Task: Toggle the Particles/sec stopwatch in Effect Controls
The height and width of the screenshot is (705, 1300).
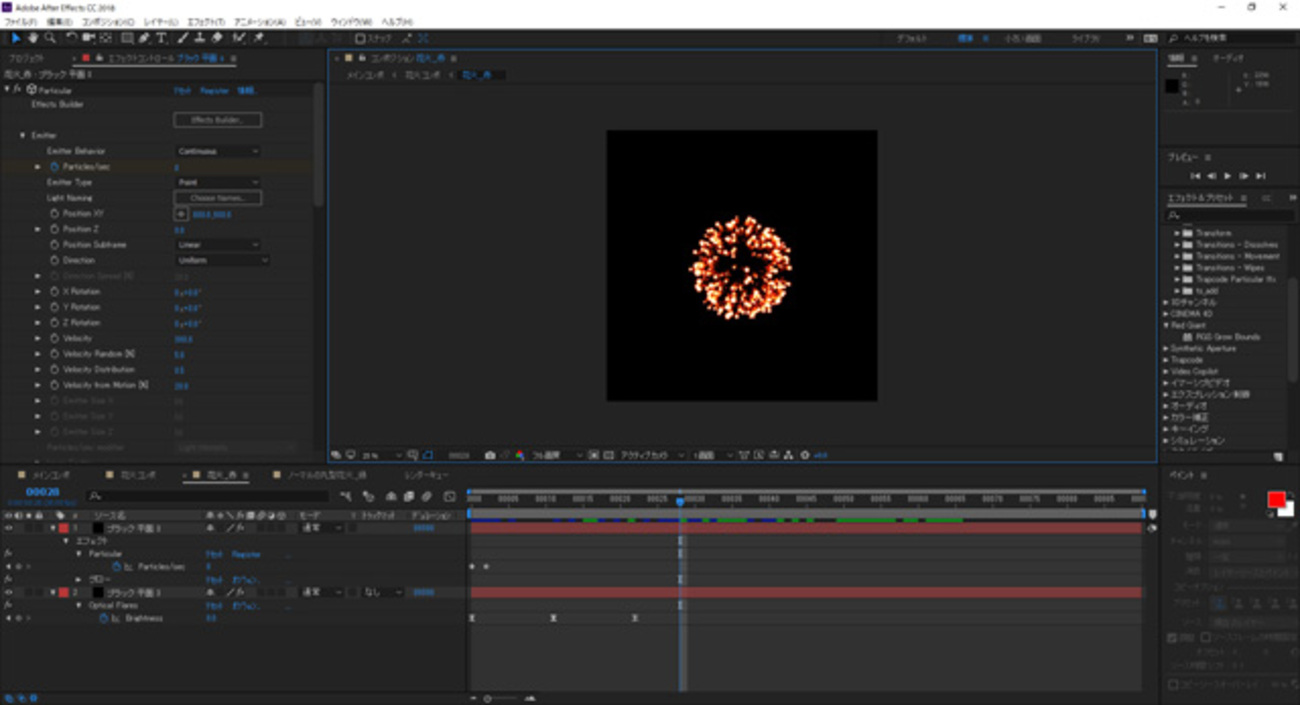Action: (x=54, y=167)
